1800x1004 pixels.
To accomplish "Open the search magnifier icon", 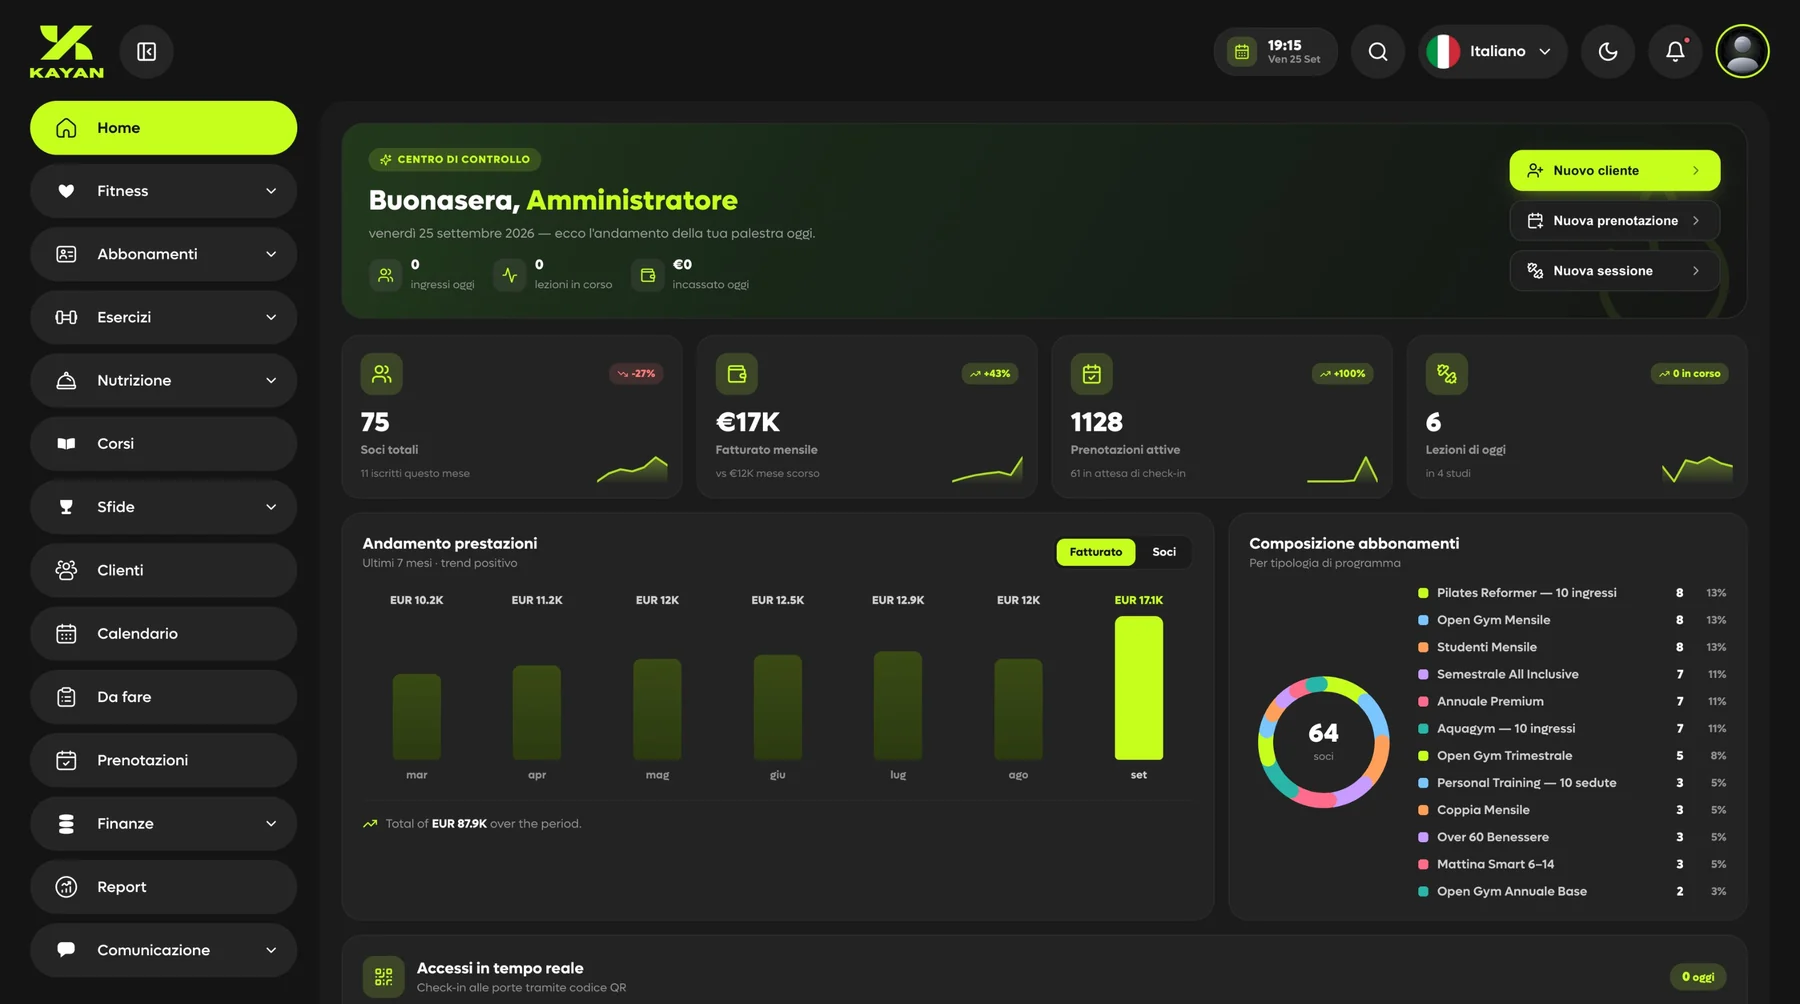I will click(1378, 52).
